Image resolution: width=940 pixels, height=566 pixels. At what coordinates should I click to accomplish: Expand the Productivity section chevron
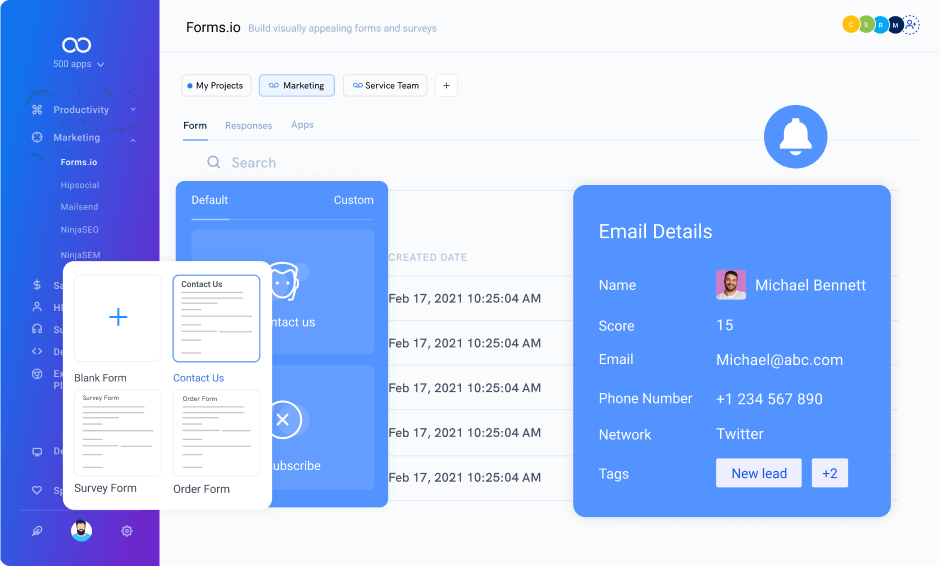tap(133, 110)
